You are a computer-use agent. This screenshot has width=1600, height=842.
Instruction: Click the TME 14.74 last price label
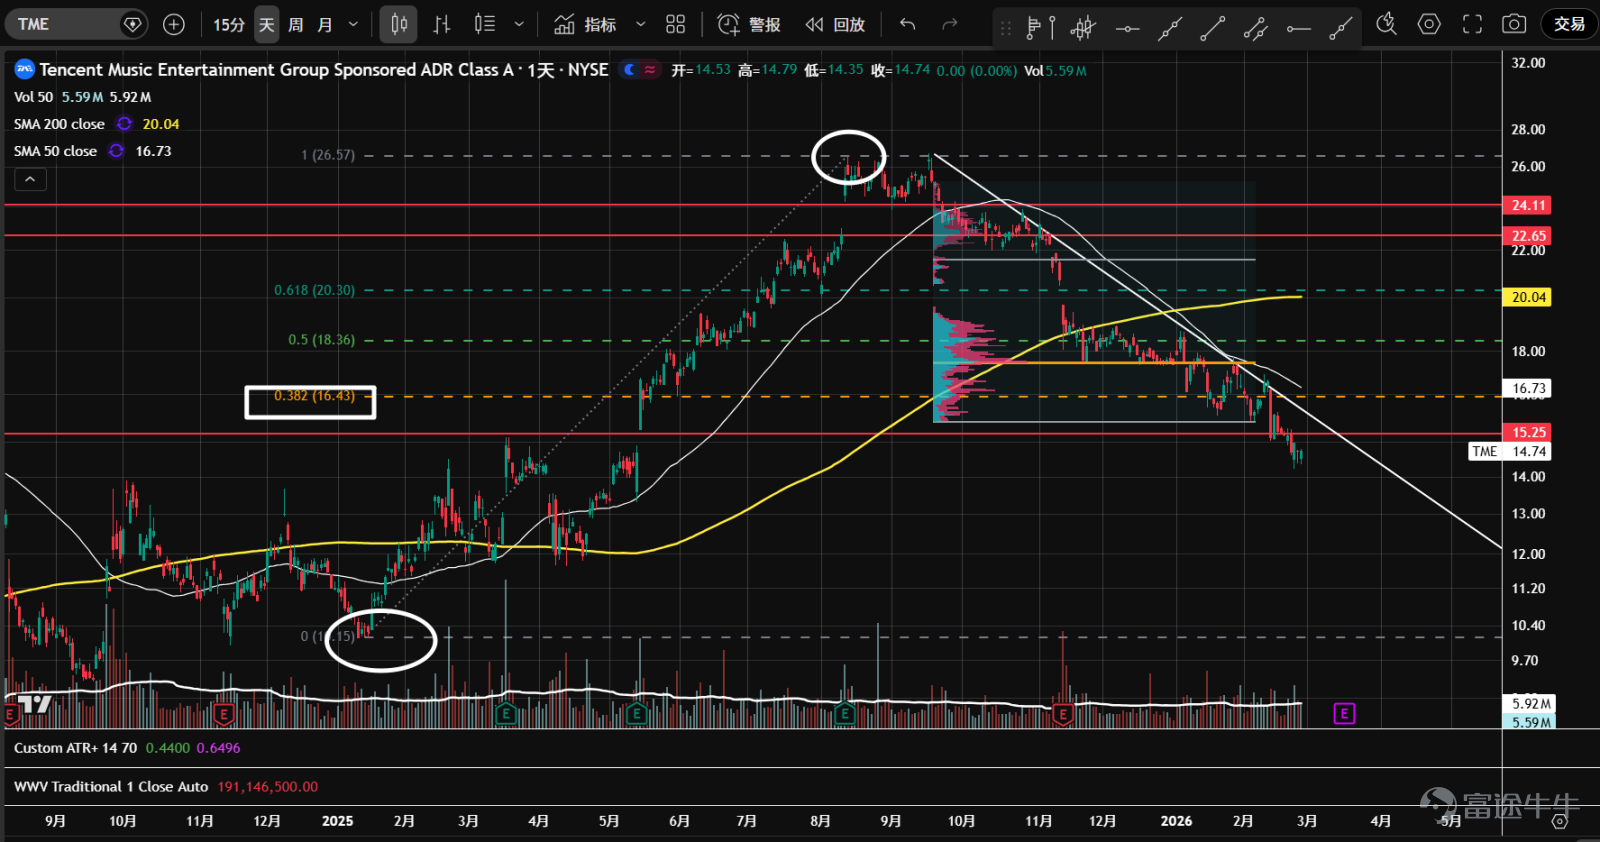tap(1510, 451)
